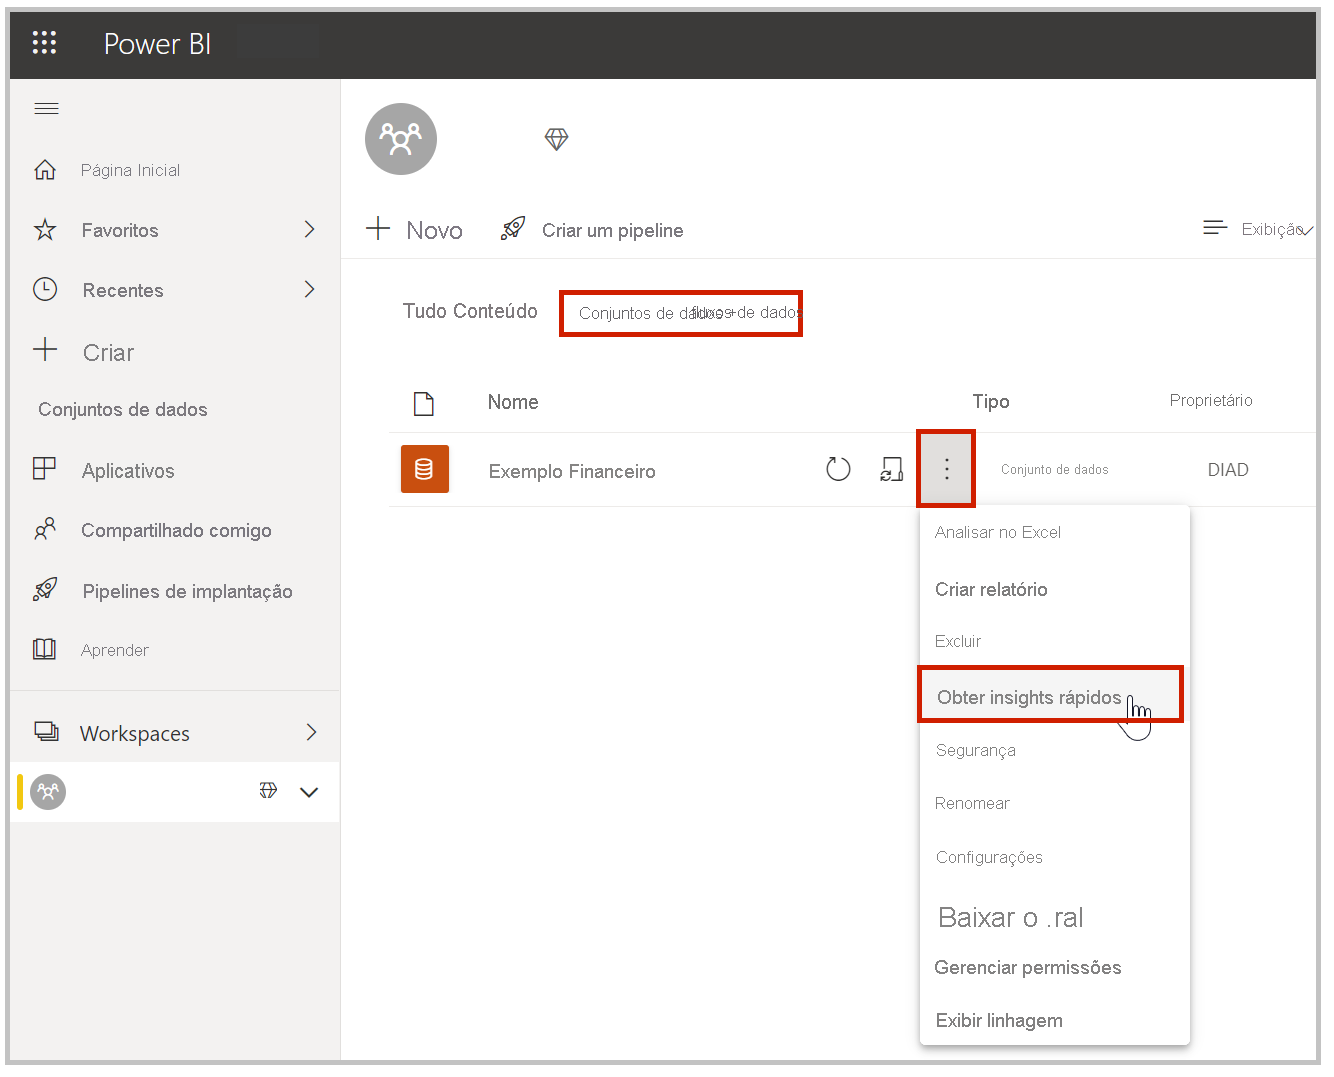
Task: Click the file type icon in the table header
Action: 424,403
